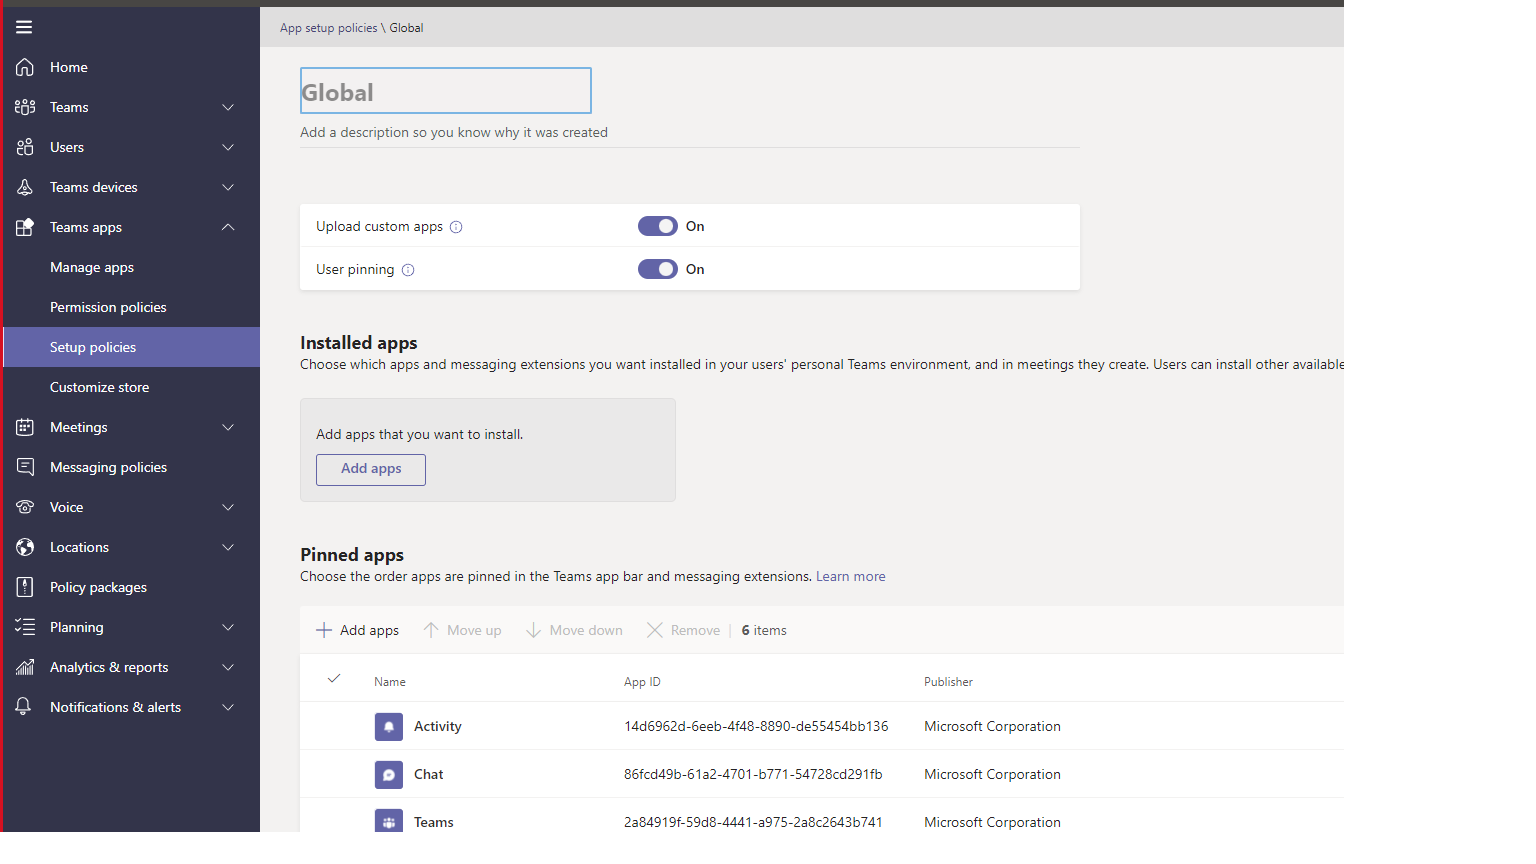Click the Remove X icon
The image size is (1536, 864).
[x=655, y=630]
